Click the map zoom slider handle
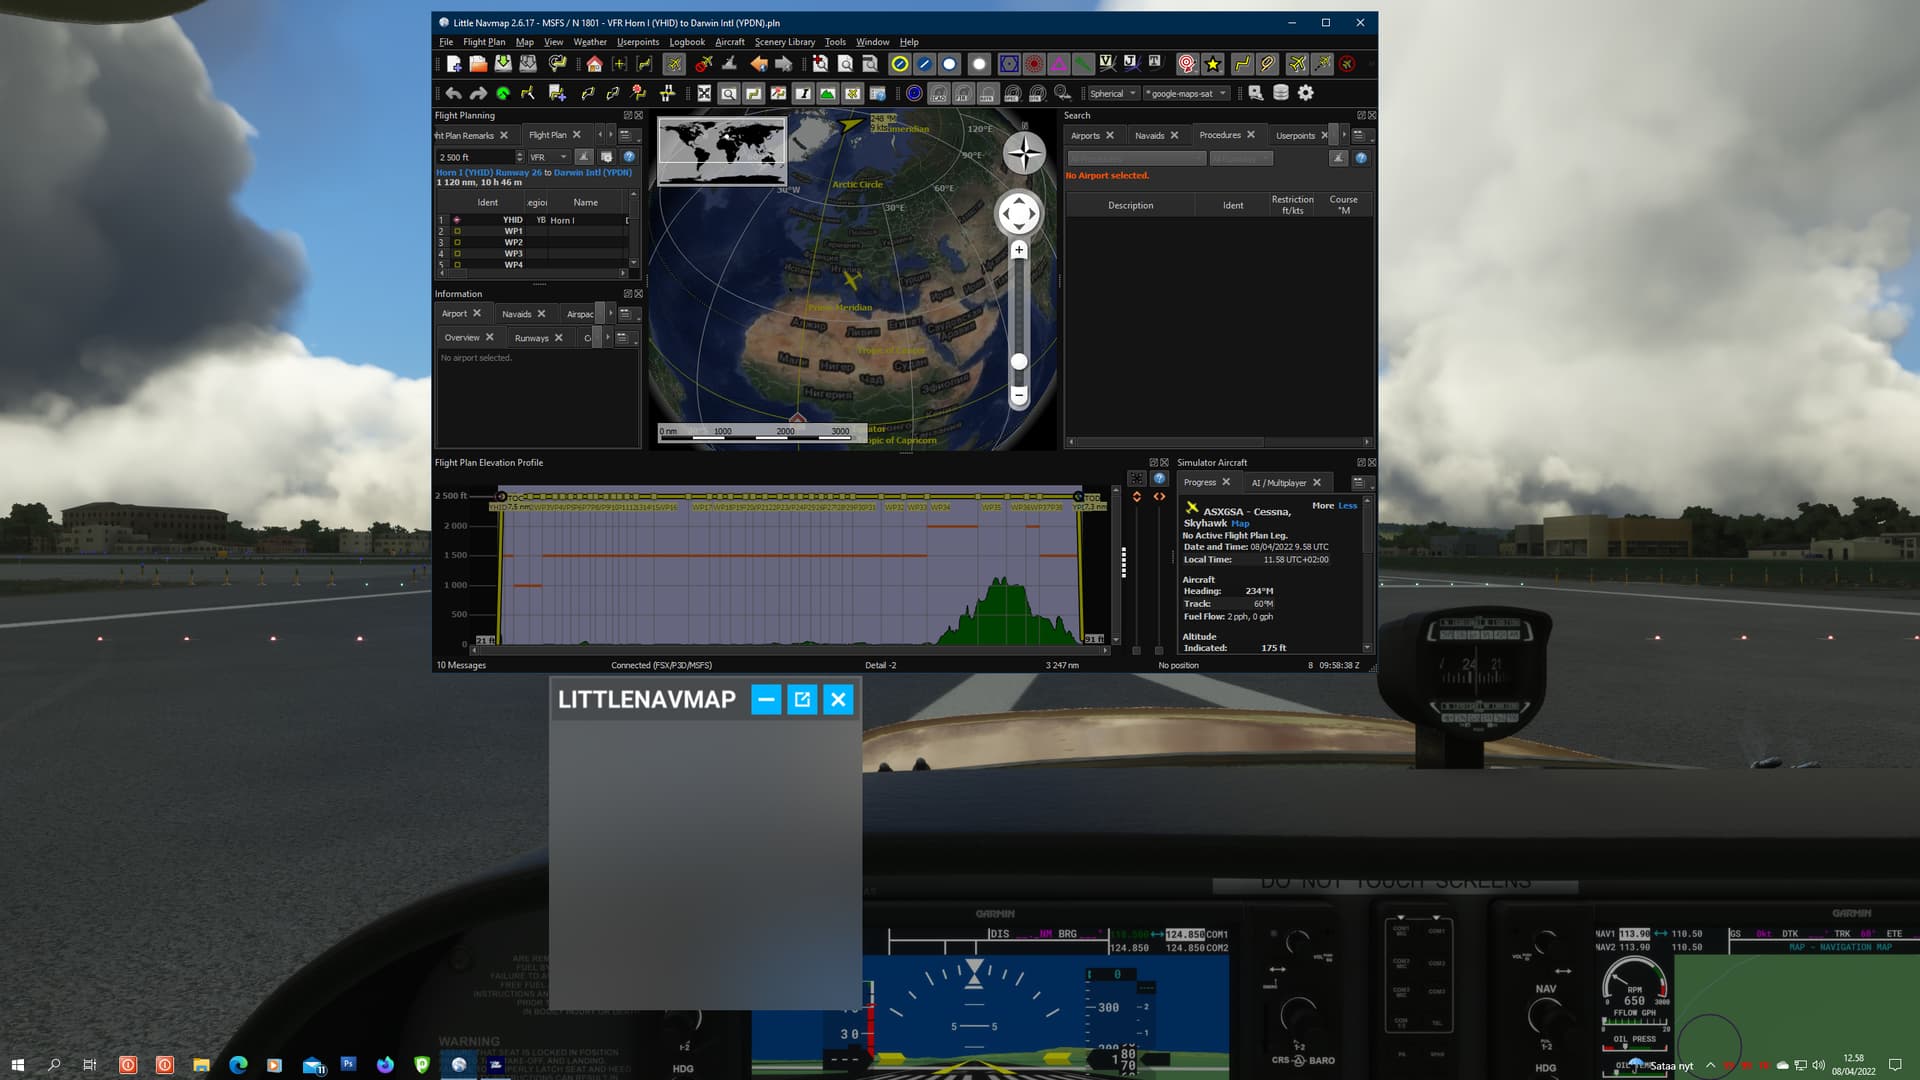This screenshot has width=1920, height=1080. pos(1019,361)
